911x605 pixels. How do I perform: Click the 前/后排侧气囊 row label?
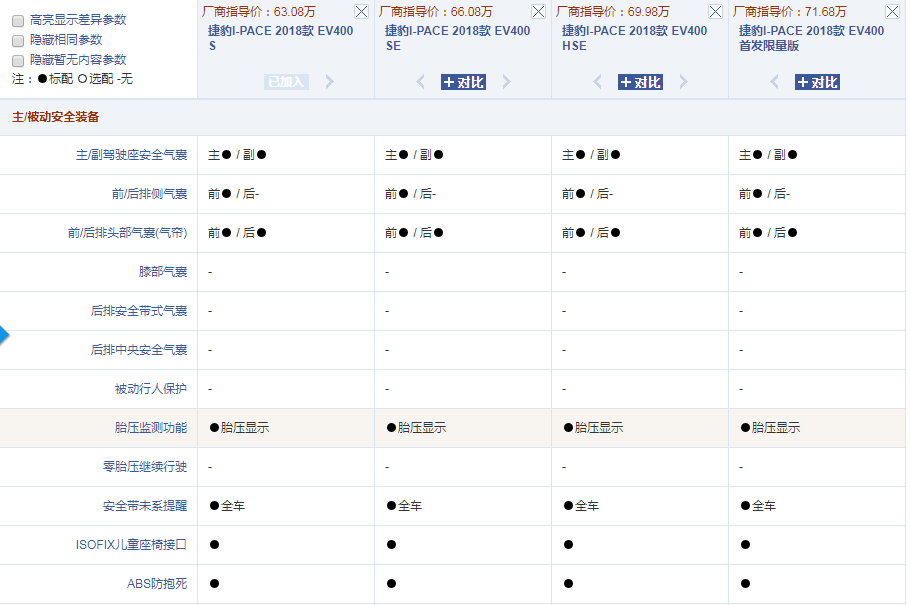click(150, 194)
